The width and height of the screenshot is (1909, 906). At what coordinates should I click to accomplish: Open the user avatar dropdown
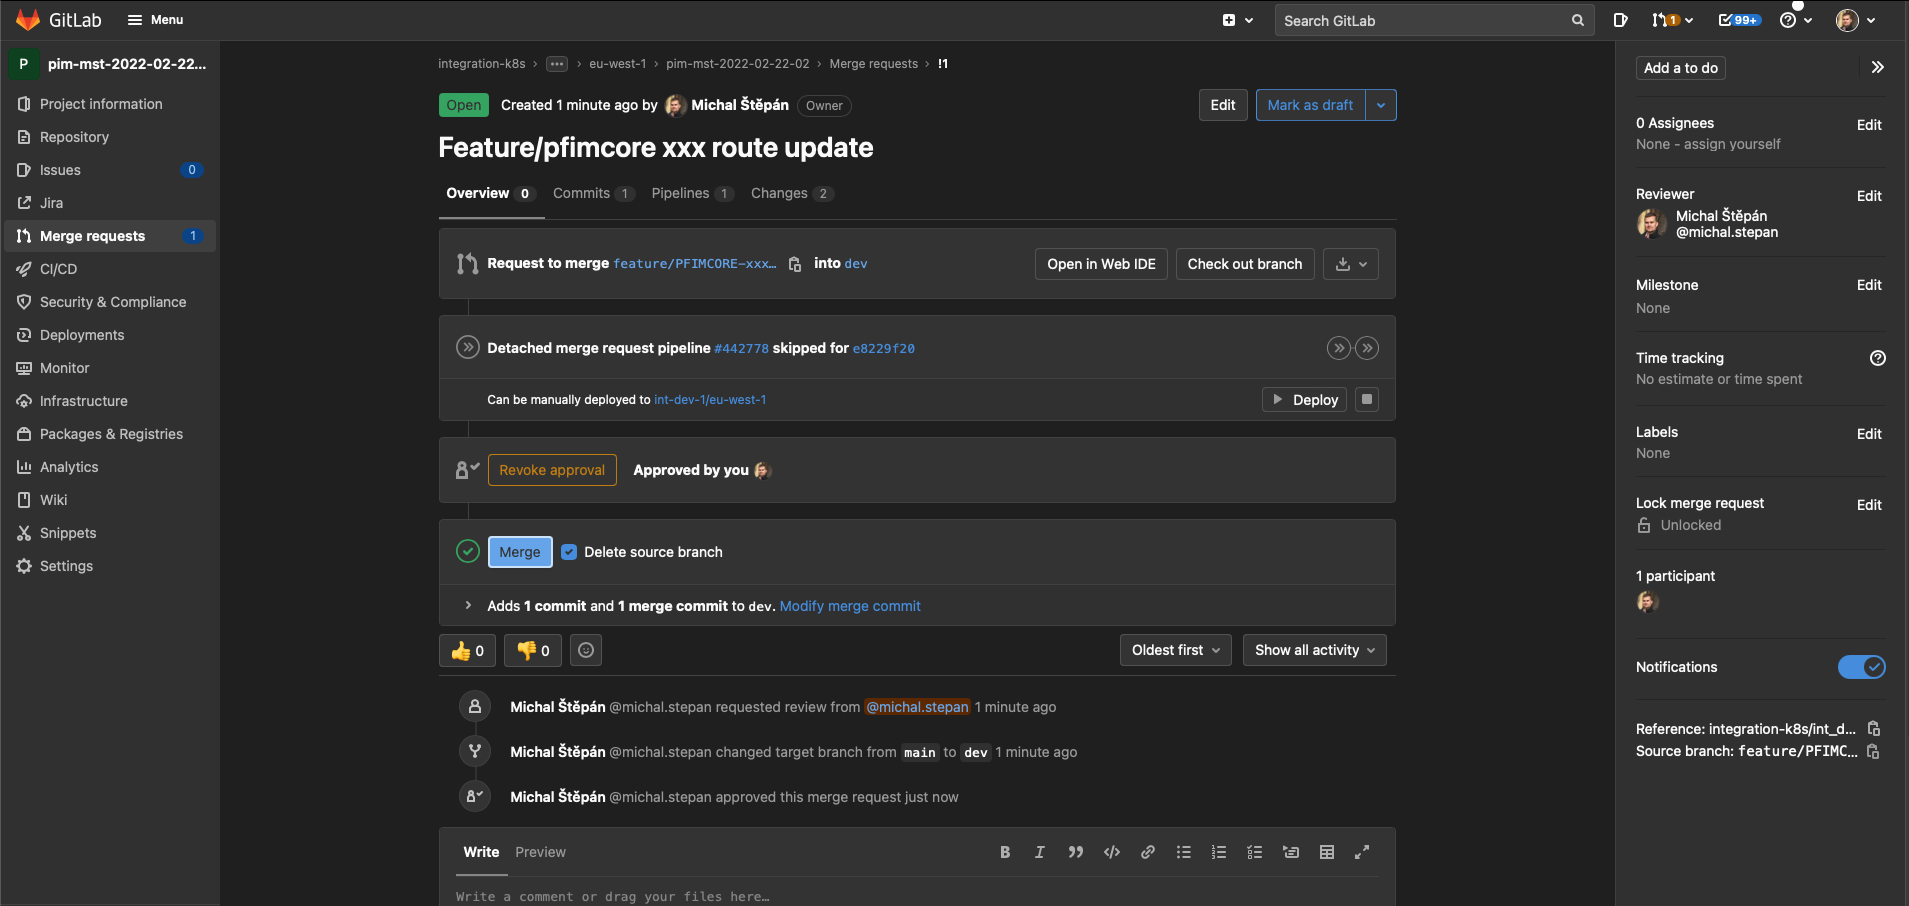click(x=1856, y=20)
